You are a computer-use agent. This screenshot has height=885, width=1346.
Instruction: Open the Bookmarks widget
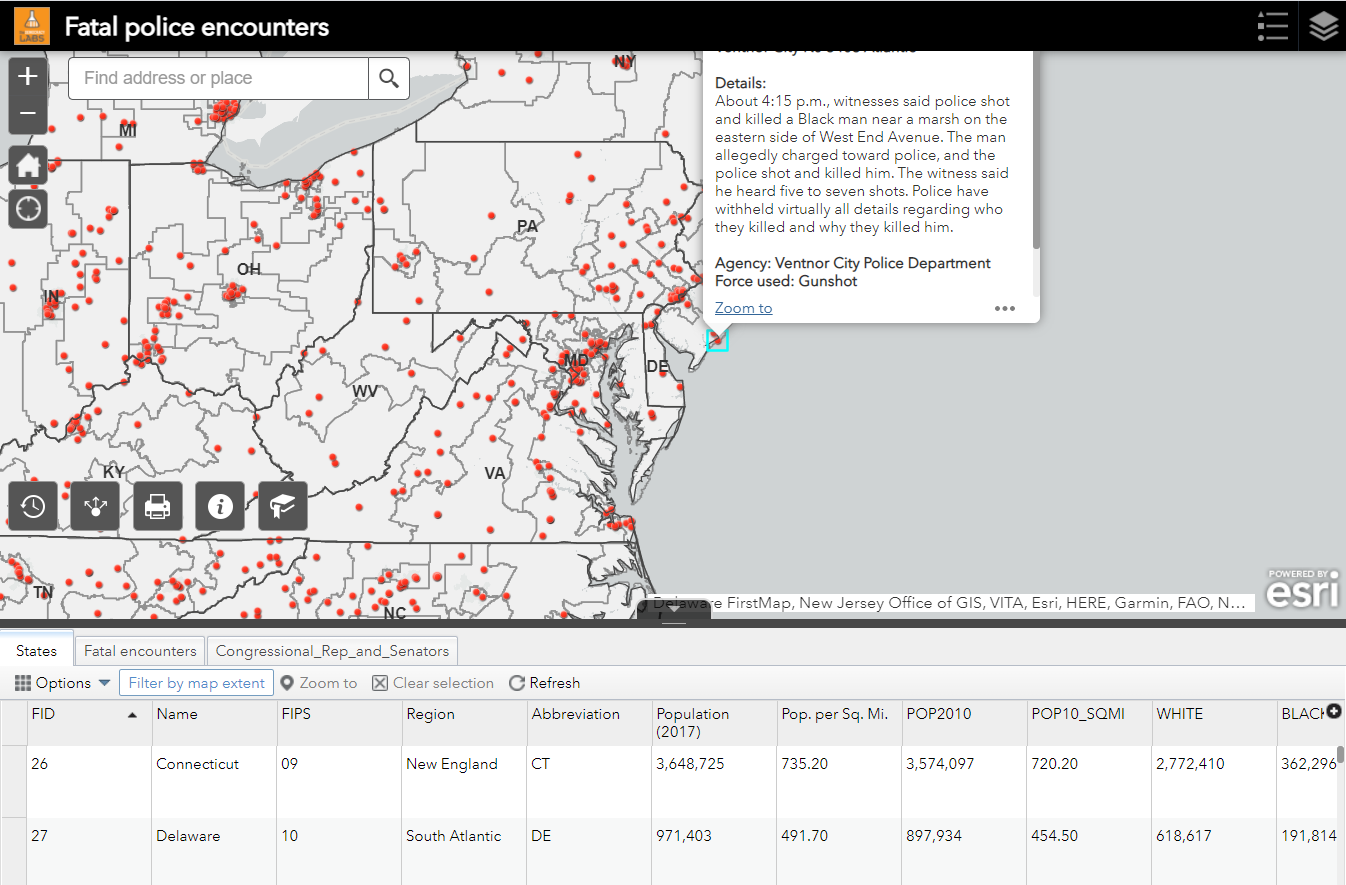(282, 506)
